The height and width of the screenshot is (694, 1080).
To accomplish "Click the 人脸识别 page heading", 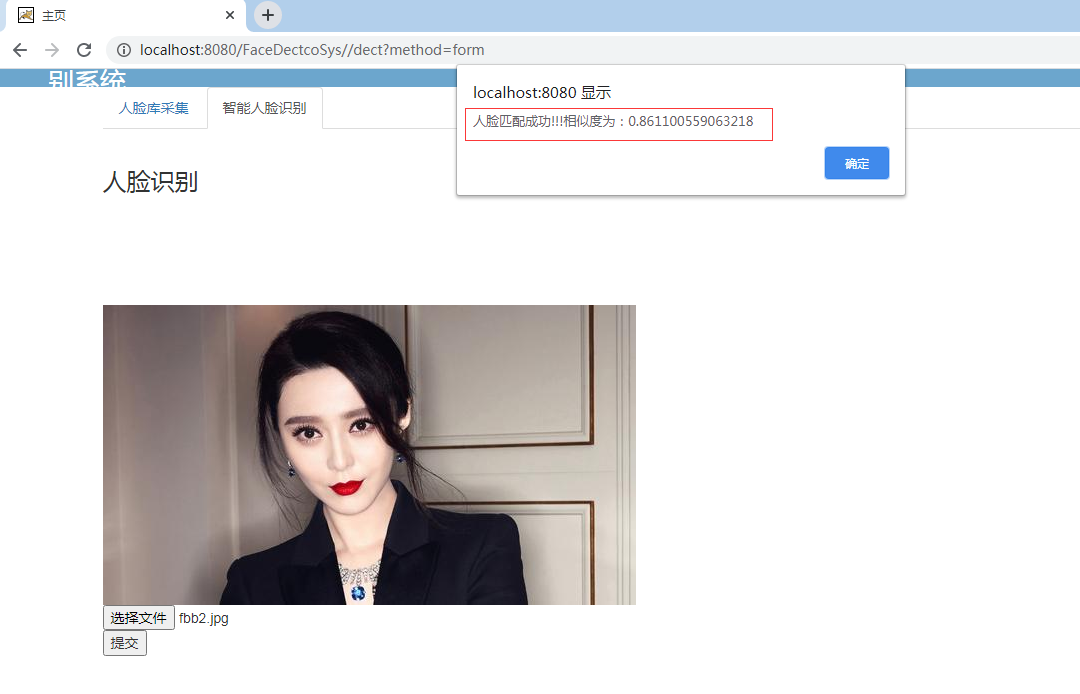I will [151, 182].
